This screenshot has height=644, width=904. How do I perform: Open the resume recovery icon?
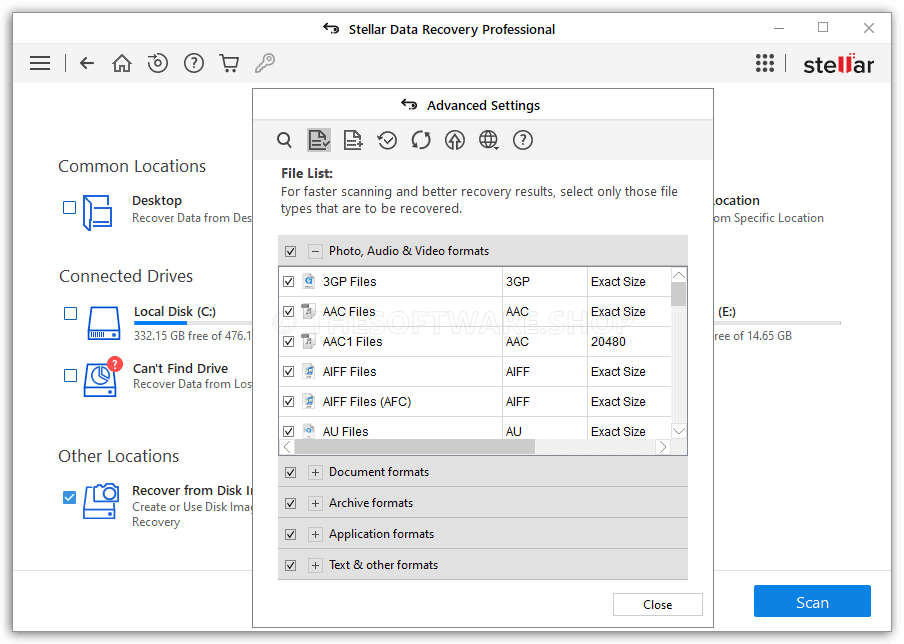click(x=157, y=63)
